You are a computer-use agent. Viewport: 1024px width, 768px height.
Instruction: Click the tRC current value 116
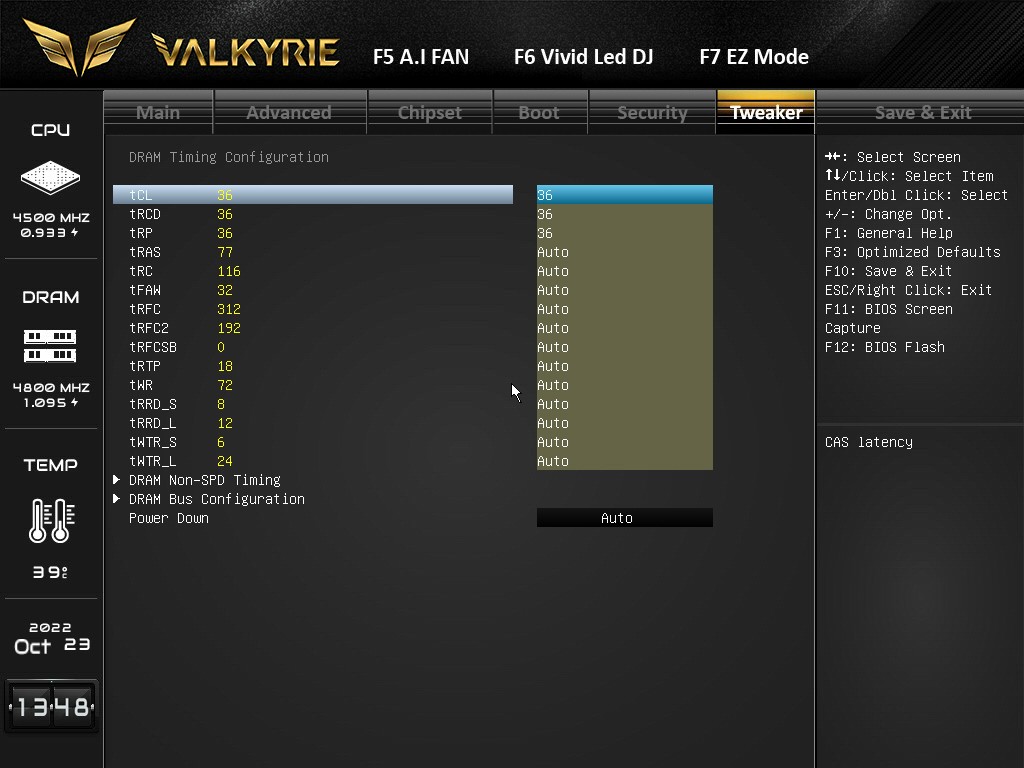tap(229, 271)
